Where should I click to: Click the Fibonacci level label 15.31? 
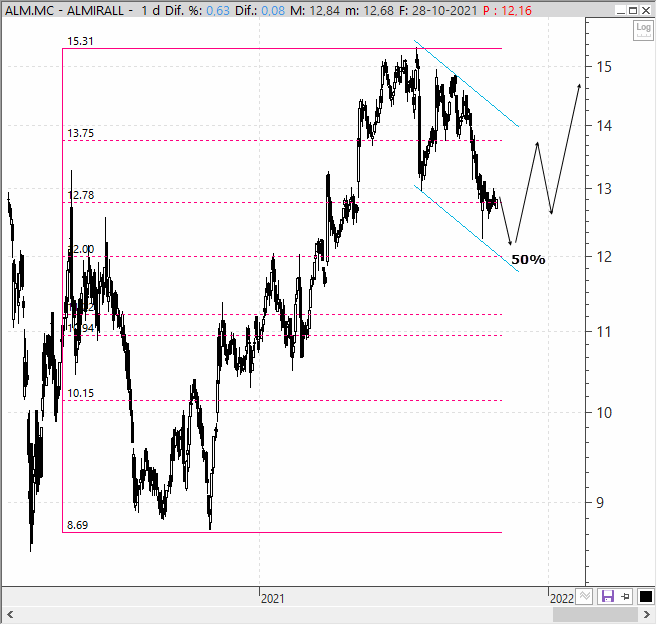80,41
